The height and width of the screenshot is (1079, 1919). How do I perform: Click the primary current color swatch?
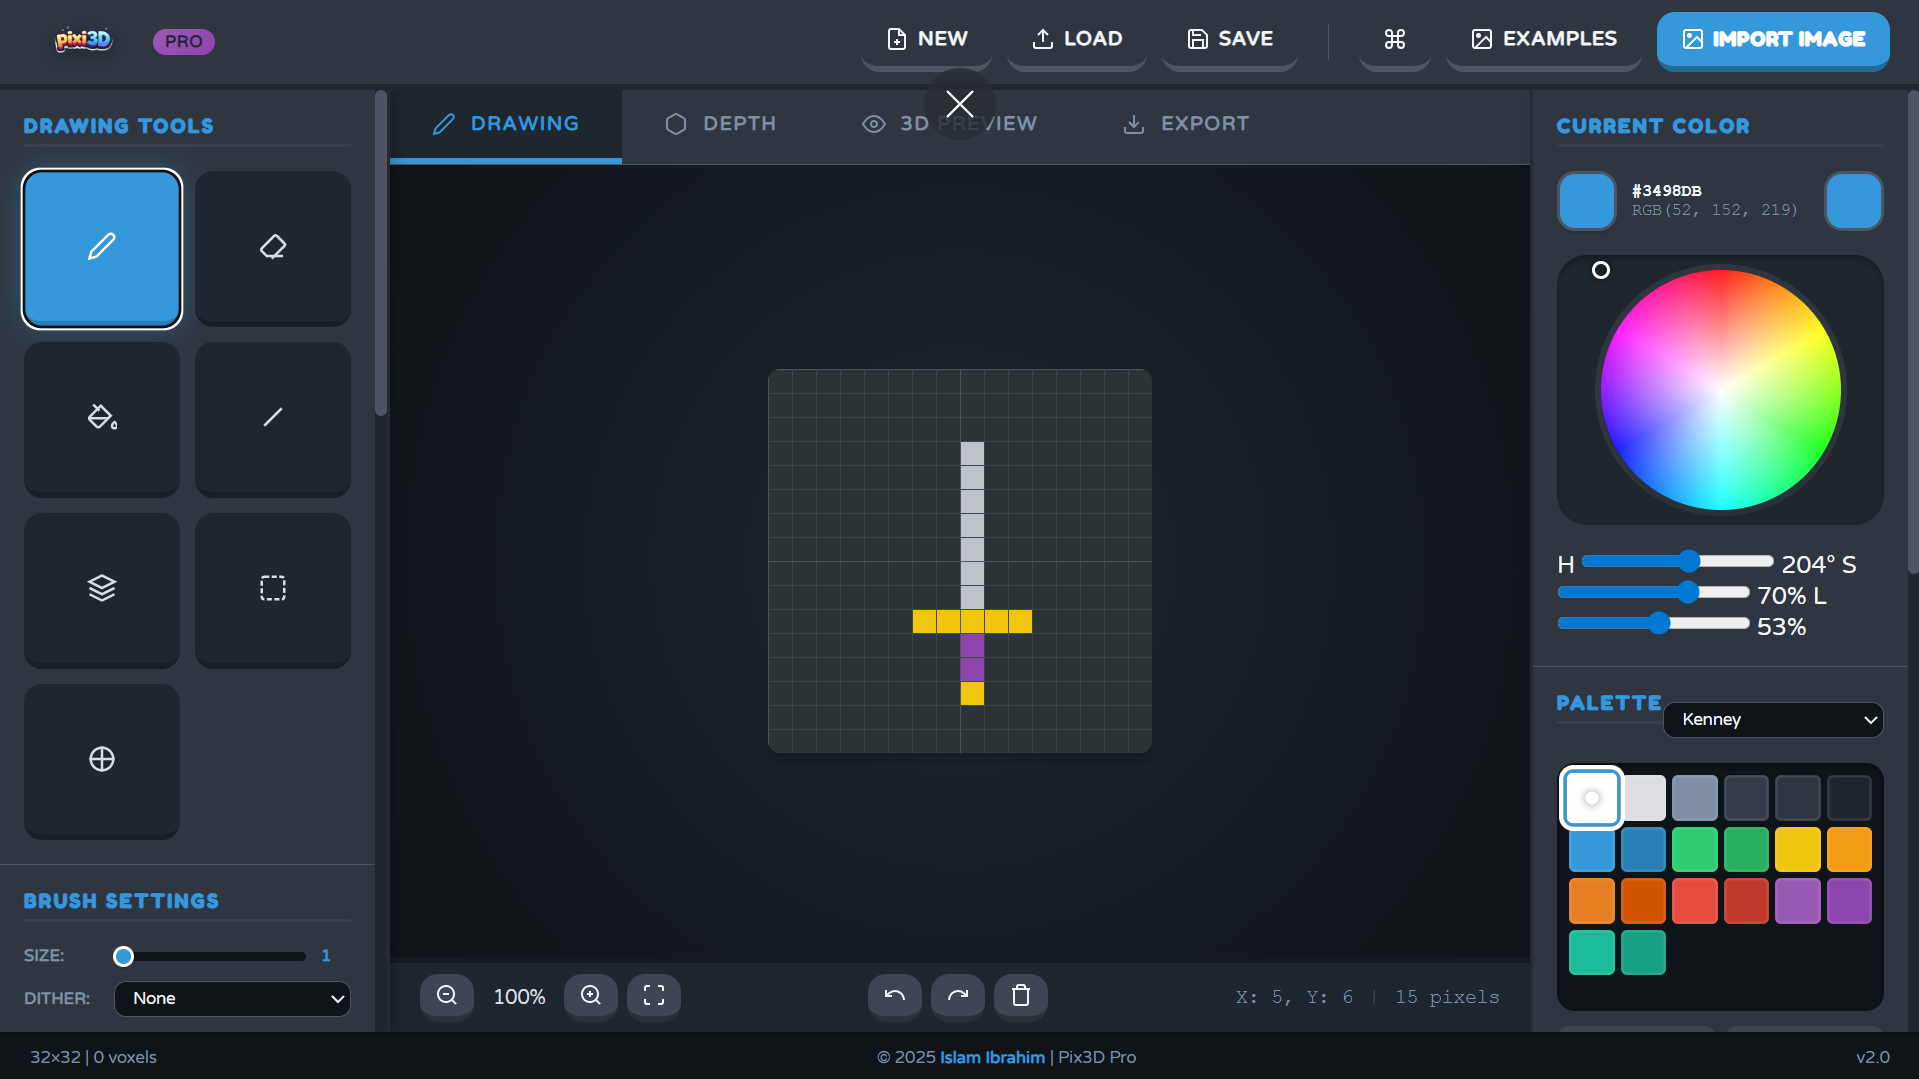pyautogui.click(x=1587, y=201)
